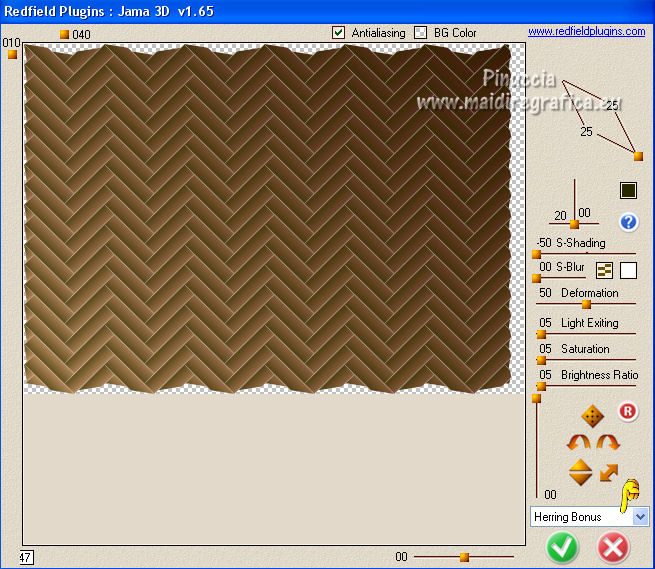Viewport: 655px width, 569px height.
Task: Click the tall vertical slider handle
Action: (x=536, y=399)
